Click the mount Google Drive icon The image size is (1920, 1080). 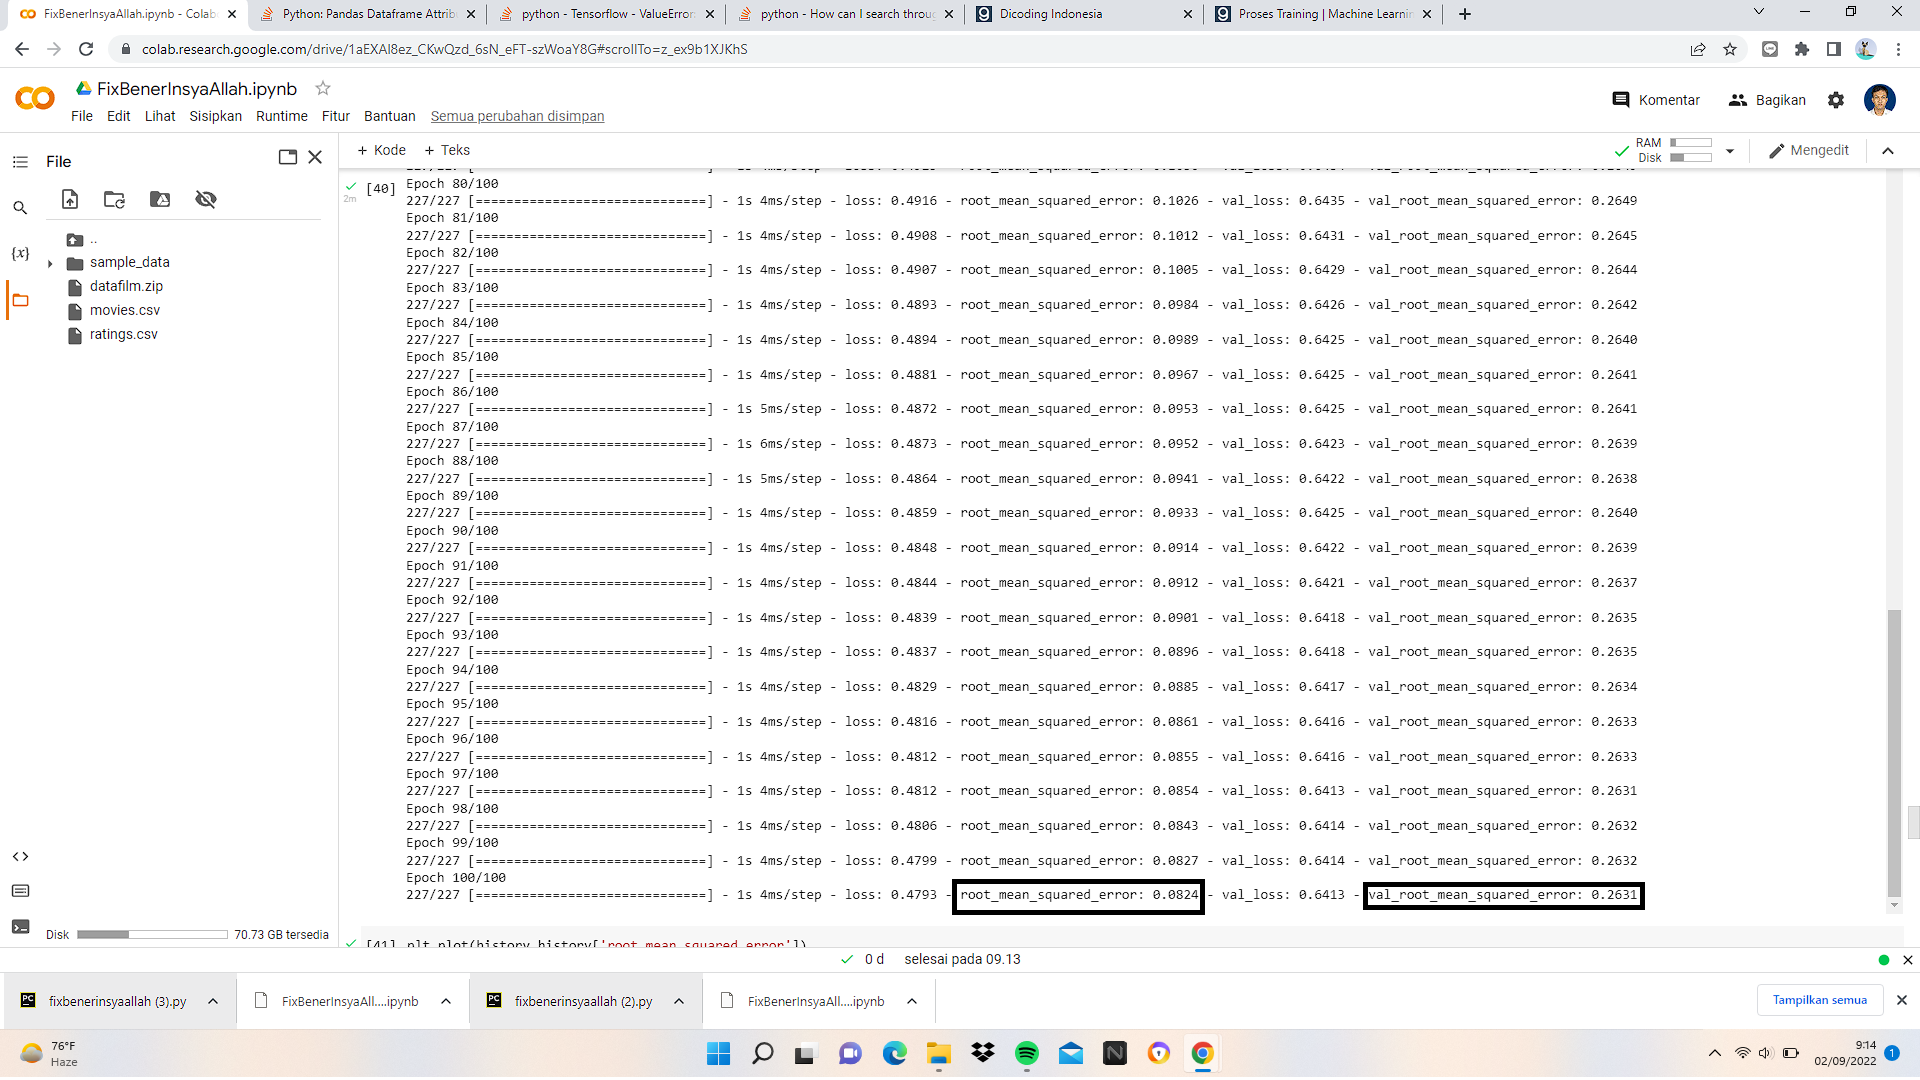(x=160, y=199)
